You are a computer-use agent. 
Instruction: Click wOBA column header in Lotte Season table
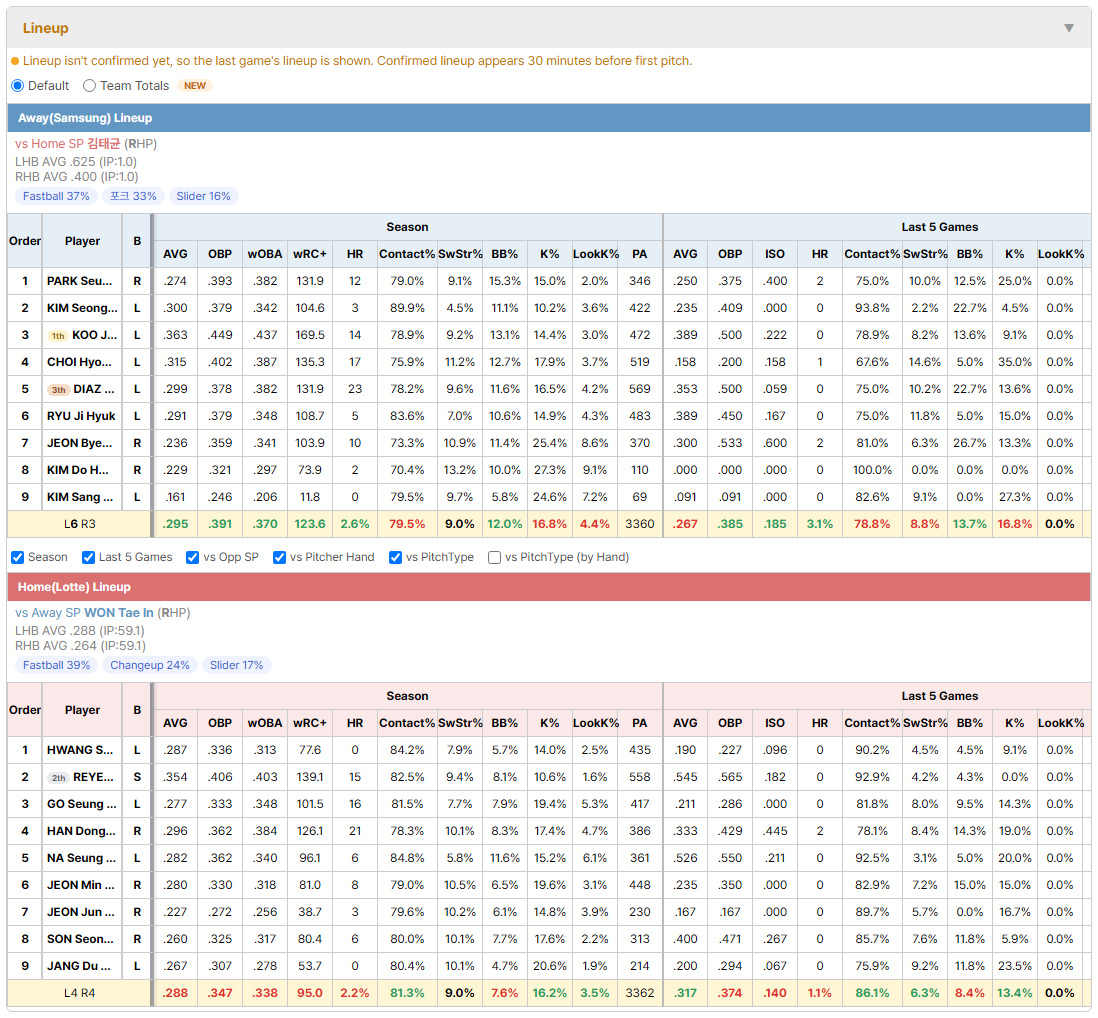point(265,723)
